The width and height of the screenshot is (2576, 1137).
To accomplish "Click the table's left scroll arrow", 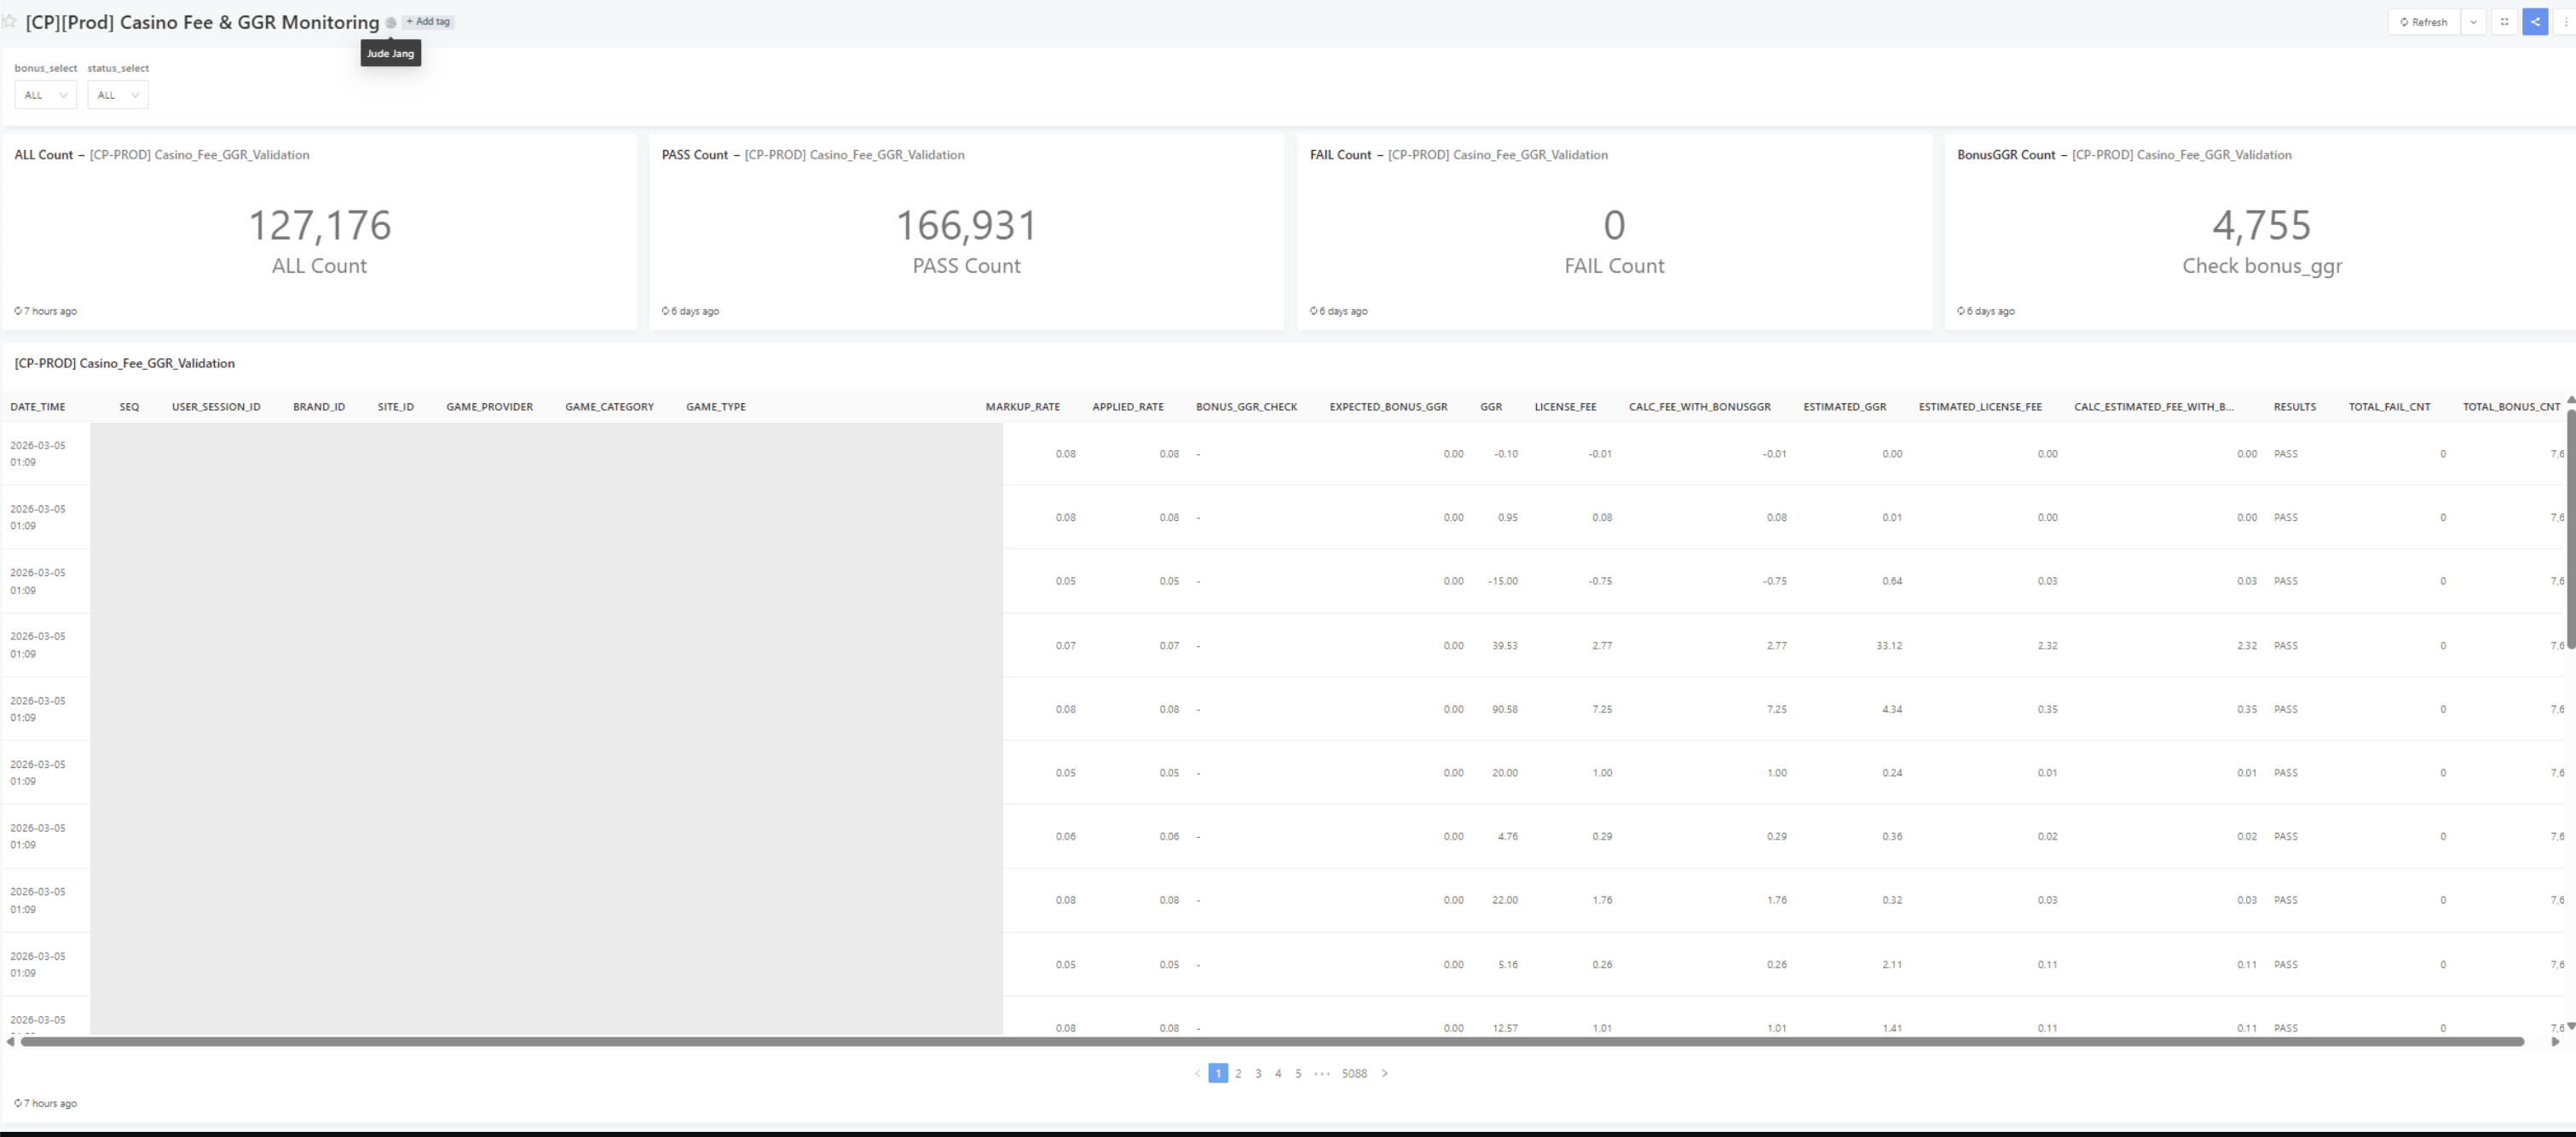I will 10,1042.
